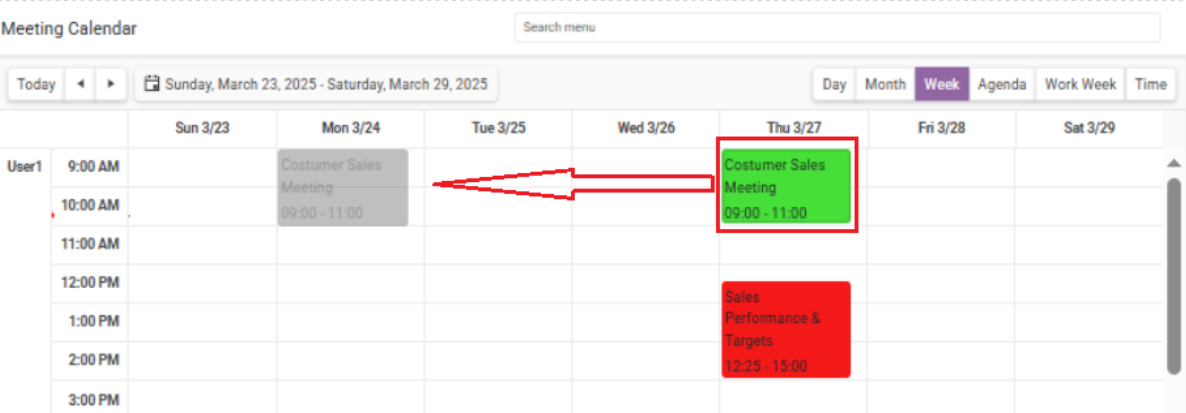Select the Fri 3/28 date header
The width and height of the screenshot is (1186, 413).
[942, 128]
